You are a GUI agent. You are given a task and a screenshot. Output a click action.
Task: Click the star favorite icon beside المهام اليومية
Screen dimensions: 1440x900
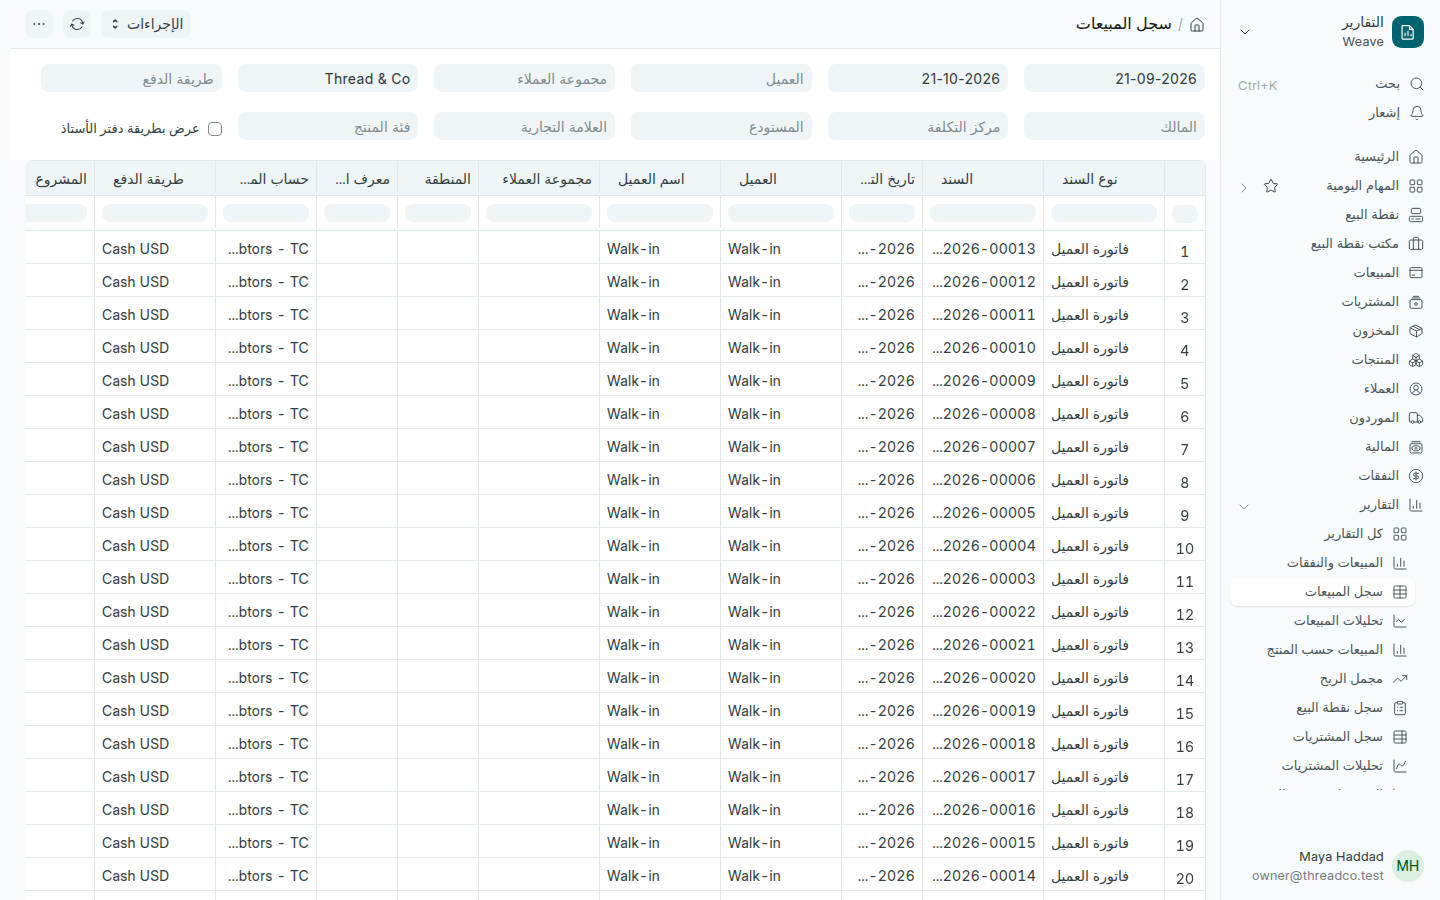pos(1271,186)
